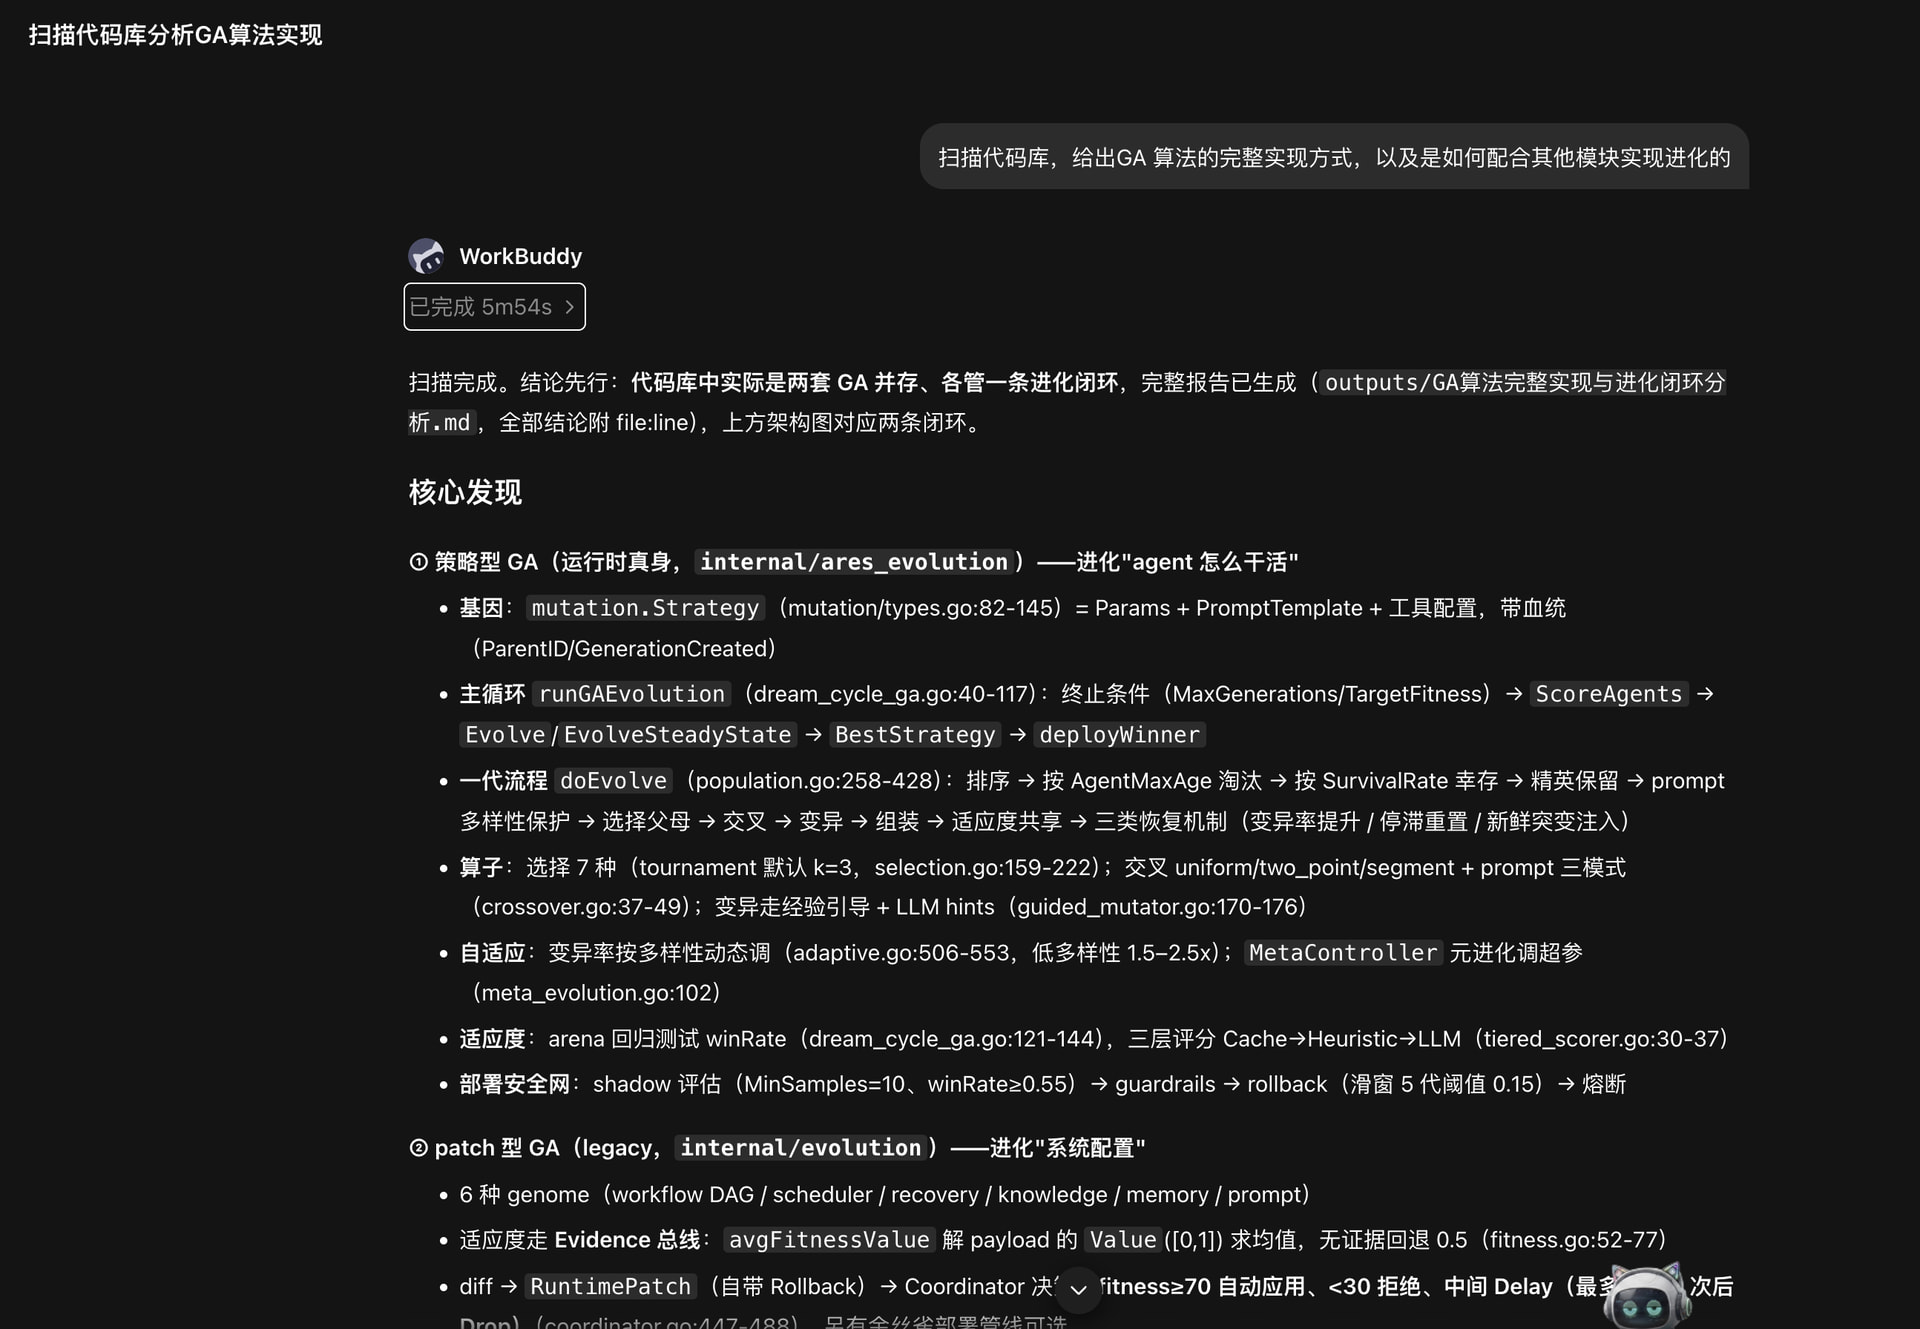Viewport: 1920px width, 1329px height.
Task: Click the user message bubble about 扫描代码库
Action: (x=1334, y=157)
